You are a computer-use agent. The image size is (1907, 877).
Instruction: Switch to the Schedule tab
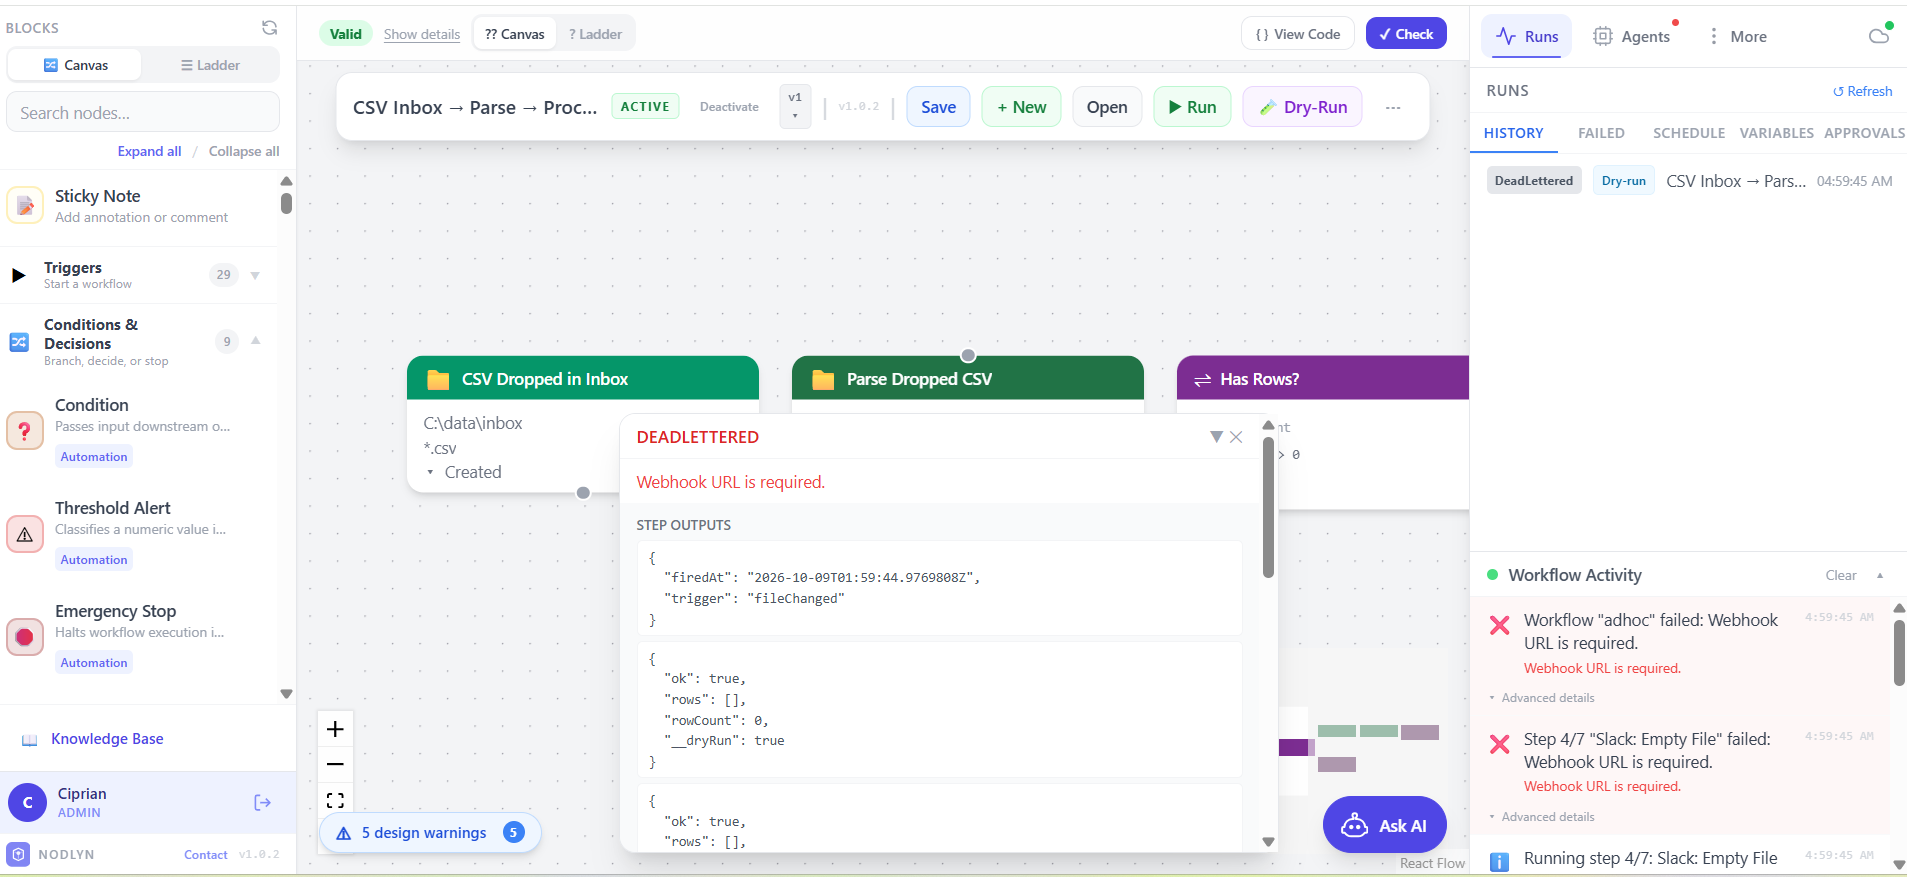1689,133
